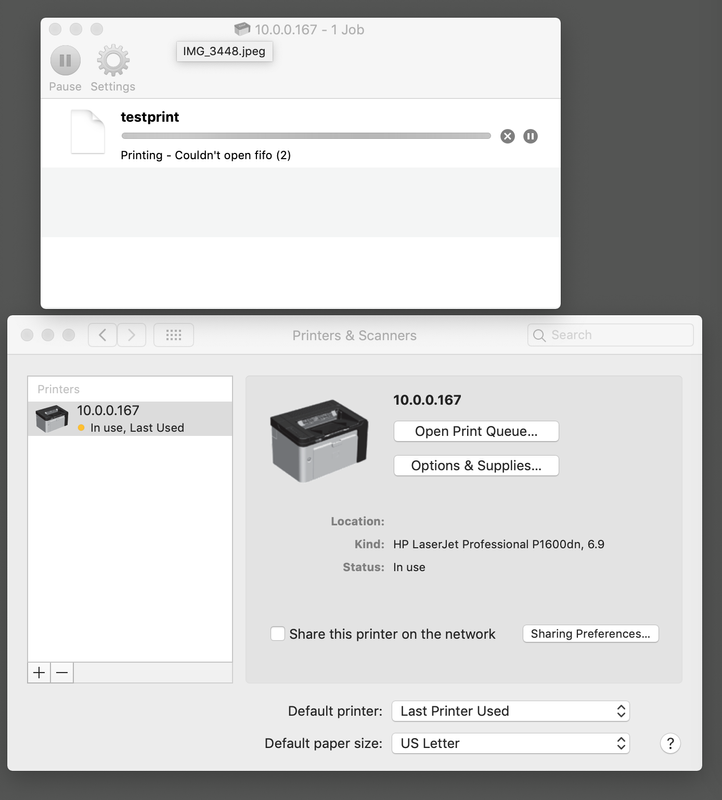Image resolution: width=722 pixels, height=800 pixels.
Task: Click the printer thumbnail in sidebar list
Action: coord(52,418)
